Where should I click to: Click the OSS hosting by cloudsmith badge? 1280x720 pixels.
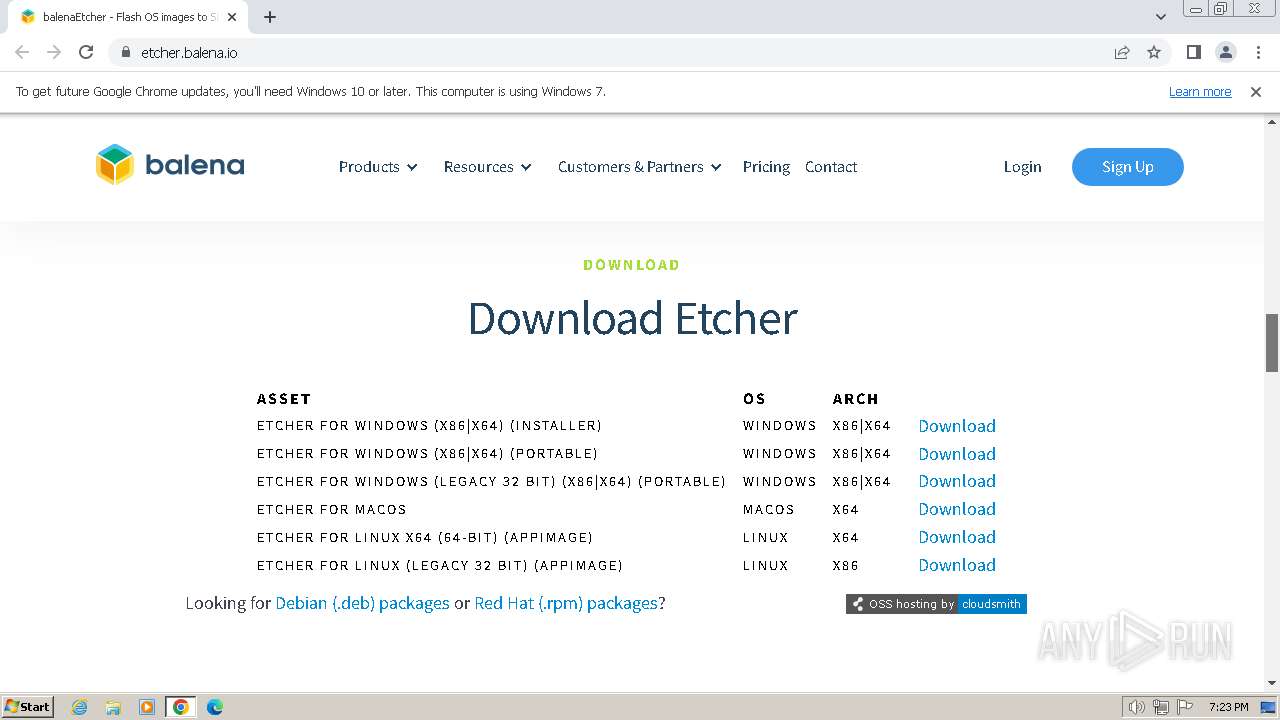point(936,604)
